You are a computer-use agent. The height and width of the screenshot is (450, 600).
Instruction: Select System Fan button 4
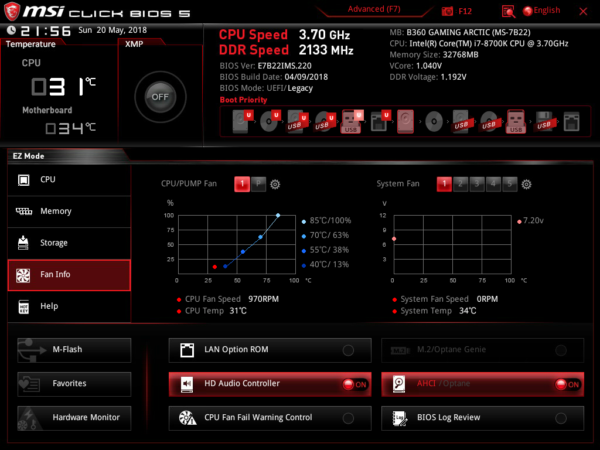(x=493, y=184)
